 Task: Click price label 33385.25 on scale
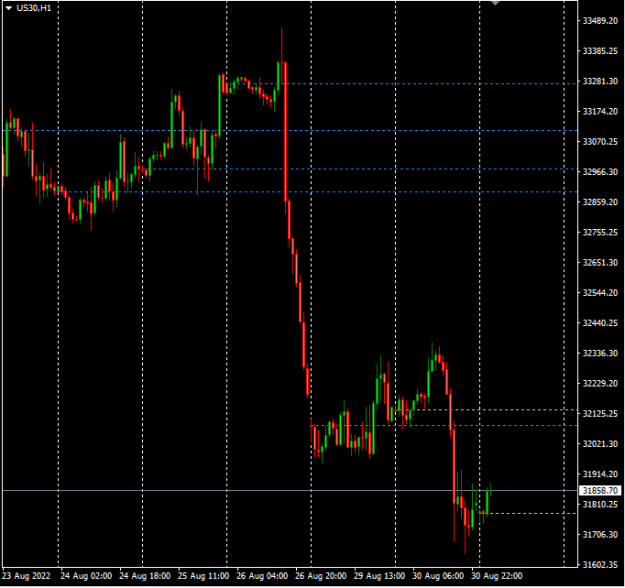600,51
